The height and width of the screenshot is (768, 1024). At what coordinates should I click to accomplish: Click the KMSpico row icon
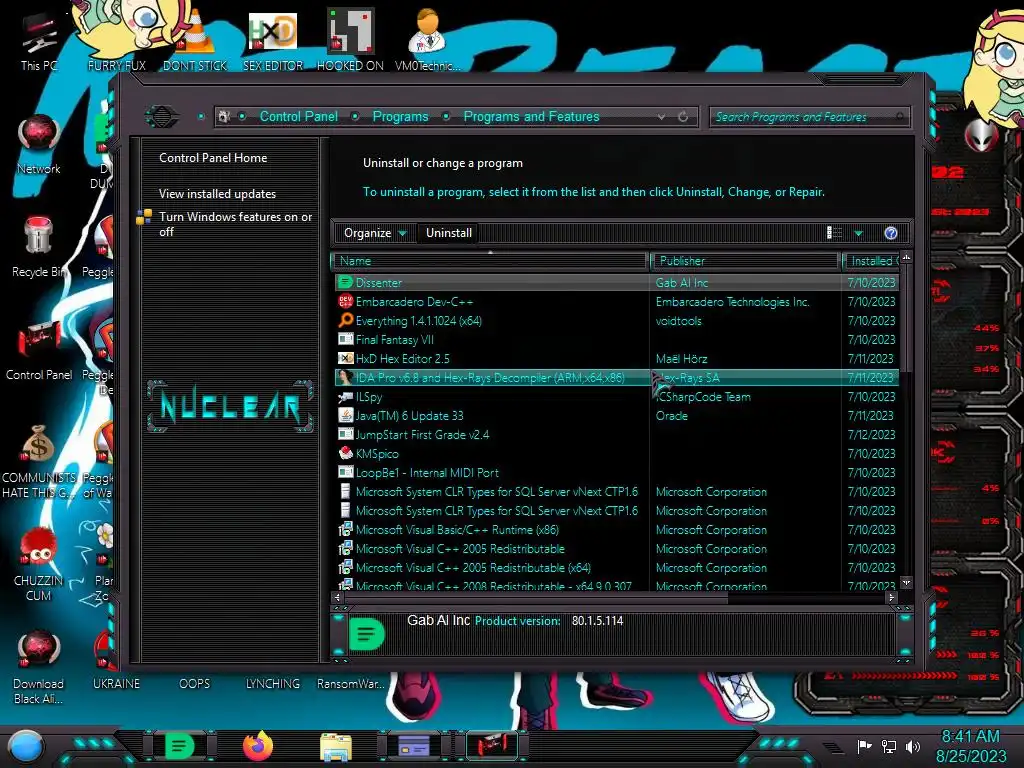(x=345, y=453)
